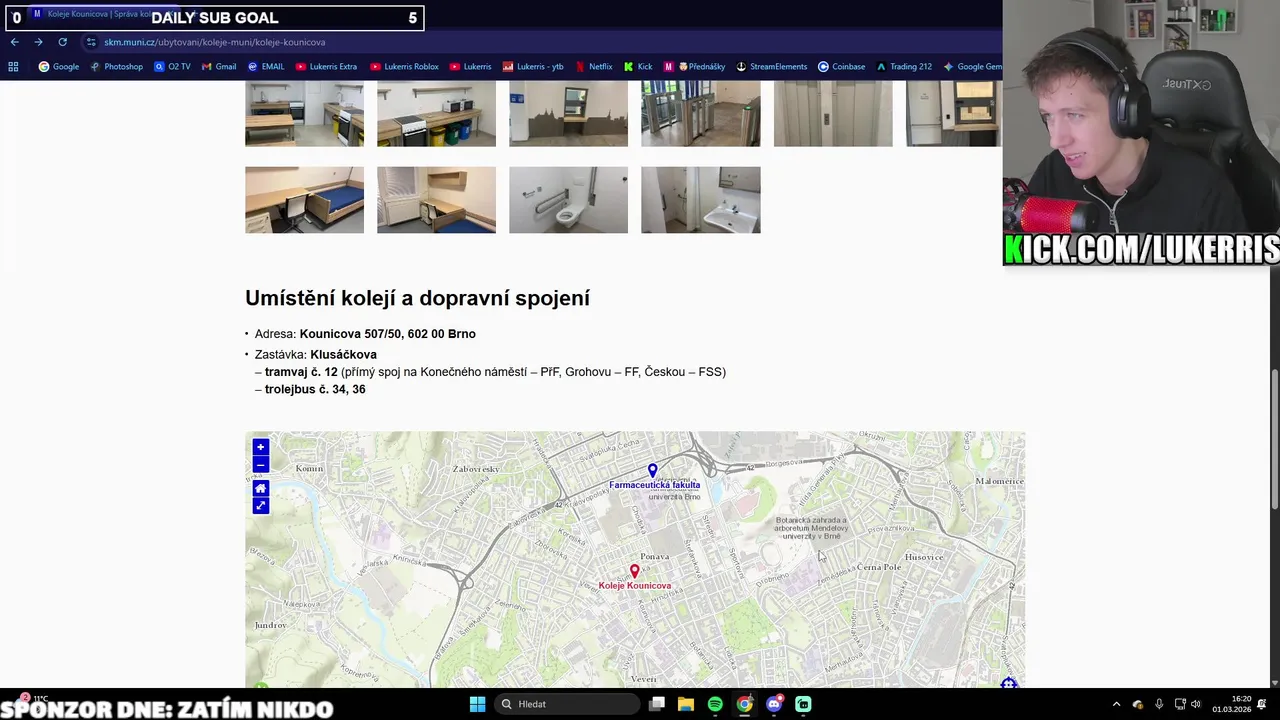Open Trading 212 bookmark
1280x720 pixels.
point(904,67)
